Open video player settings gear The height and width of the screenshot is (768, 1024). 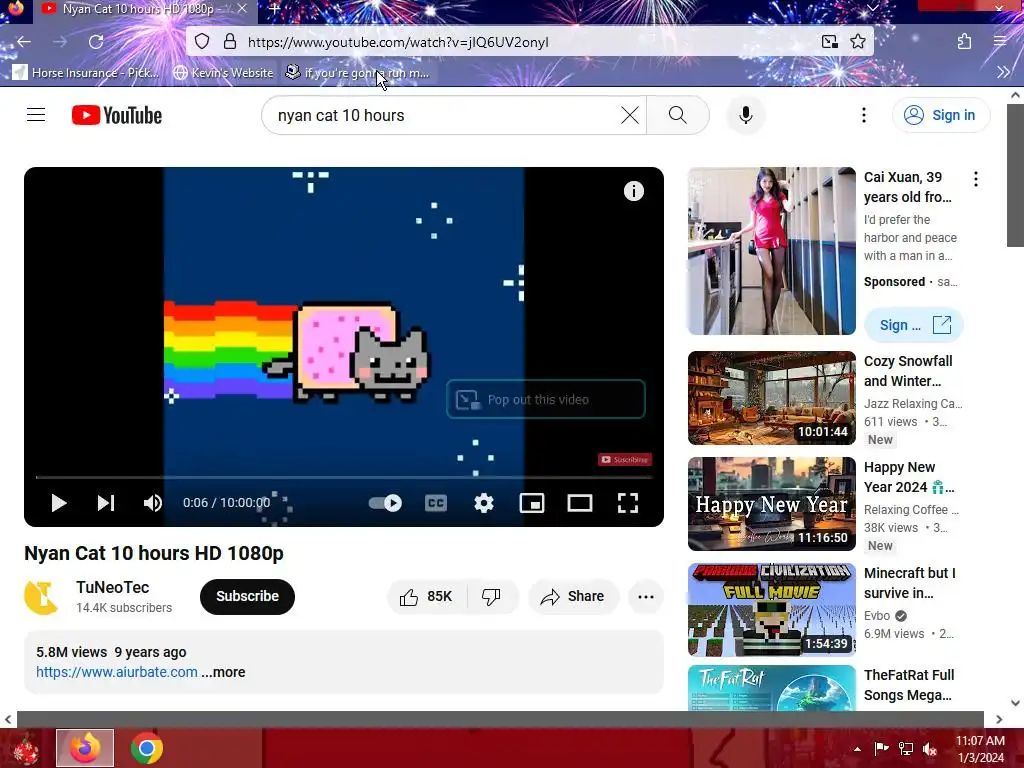[483, 503]
